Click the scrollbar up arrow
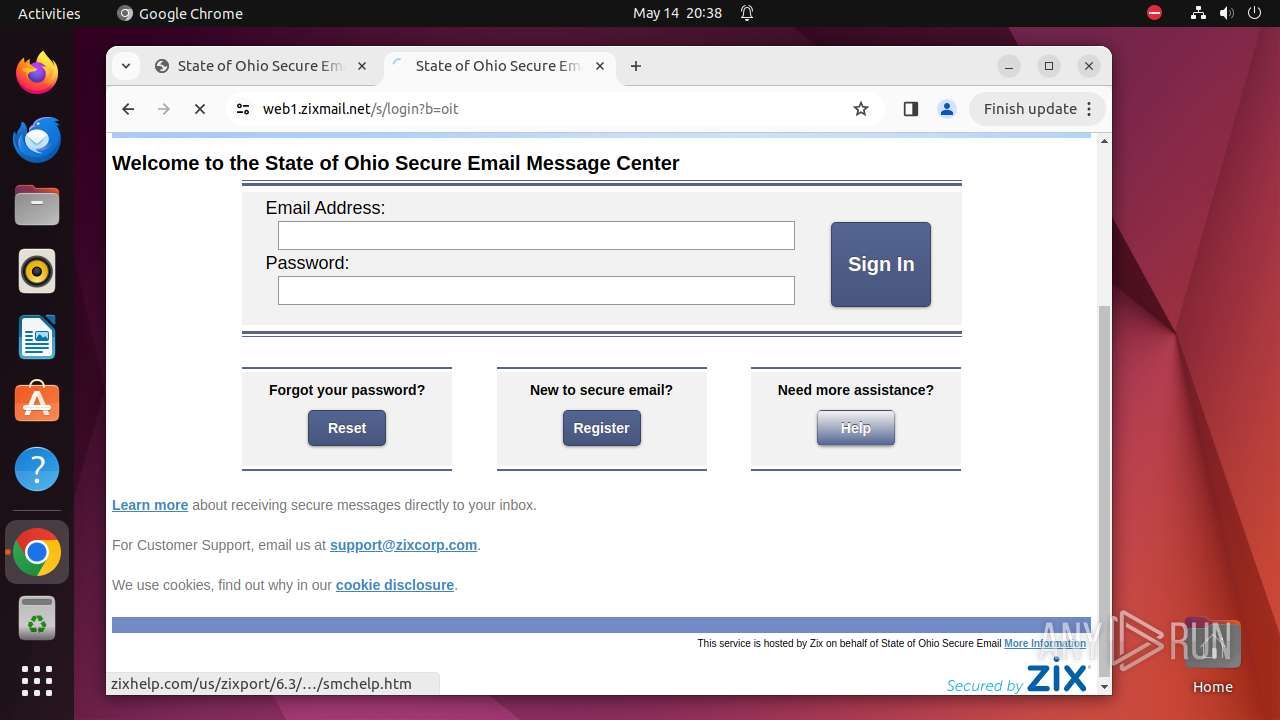This screenshot has height=720, width=1280. 1104,142
